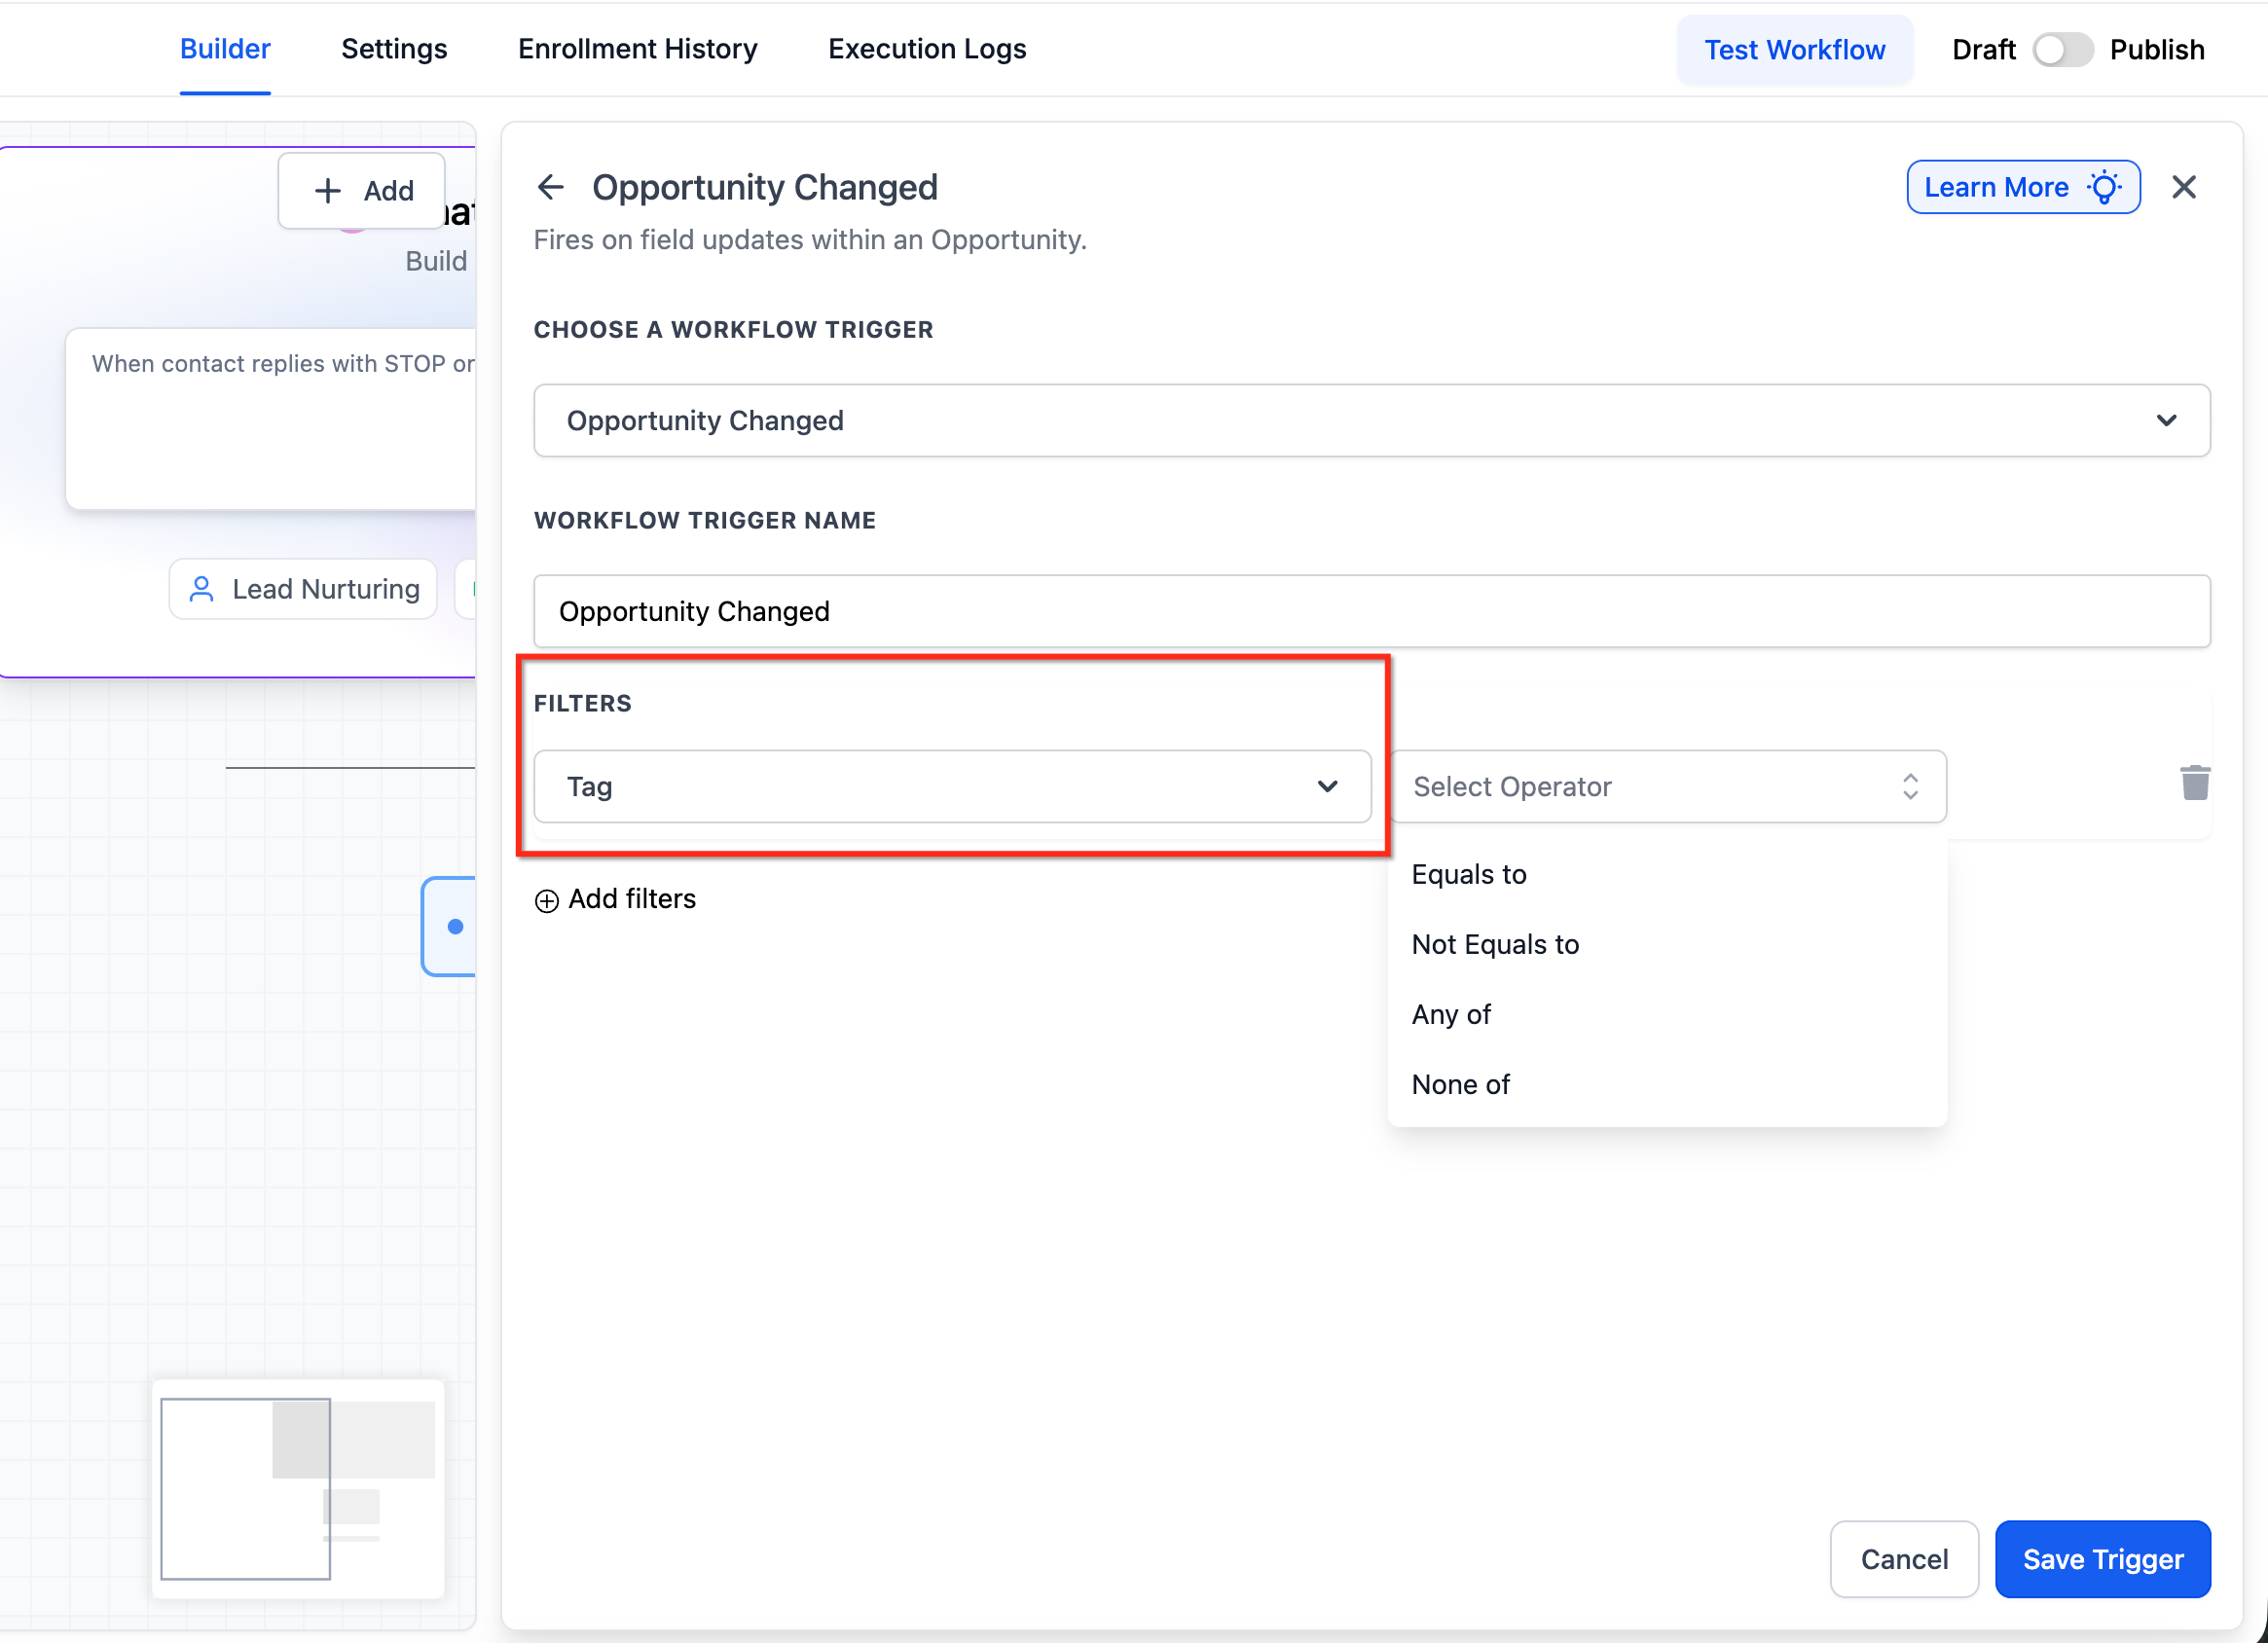Select the None of operator option

[1460, 1085]
